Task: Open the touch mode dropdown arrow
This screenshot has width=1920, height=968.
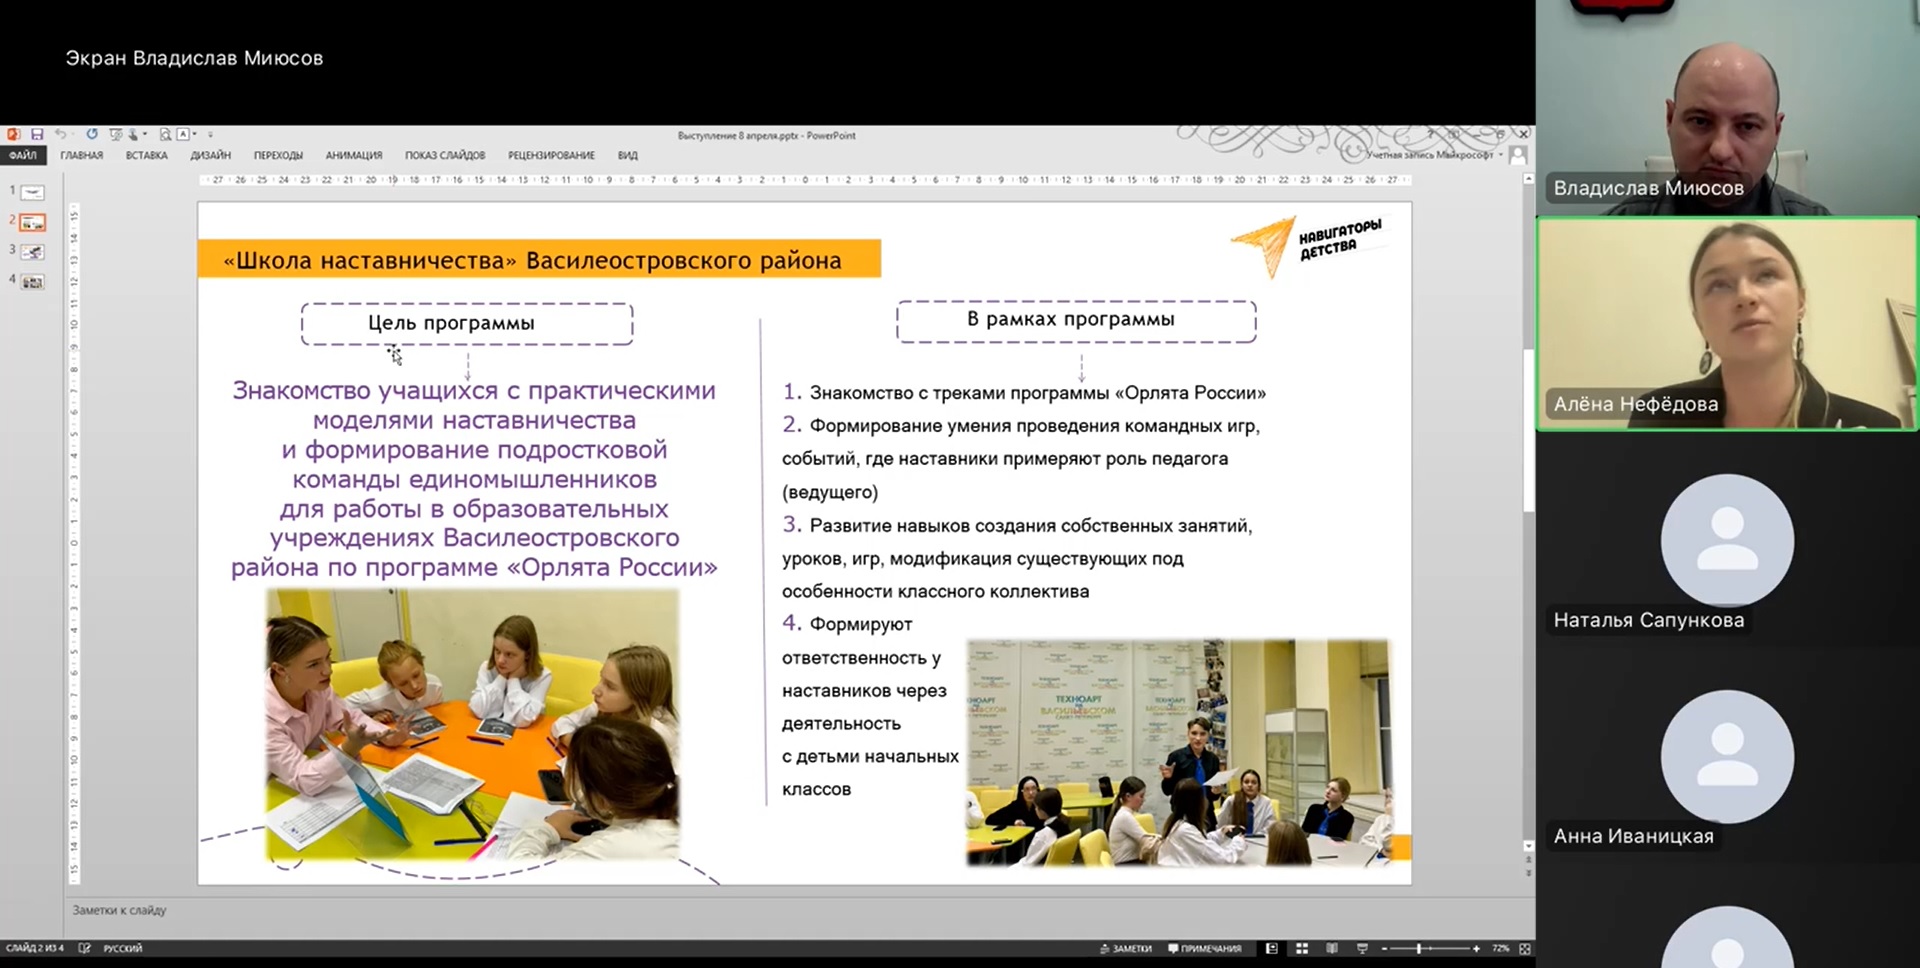Action: coord(145,134)
